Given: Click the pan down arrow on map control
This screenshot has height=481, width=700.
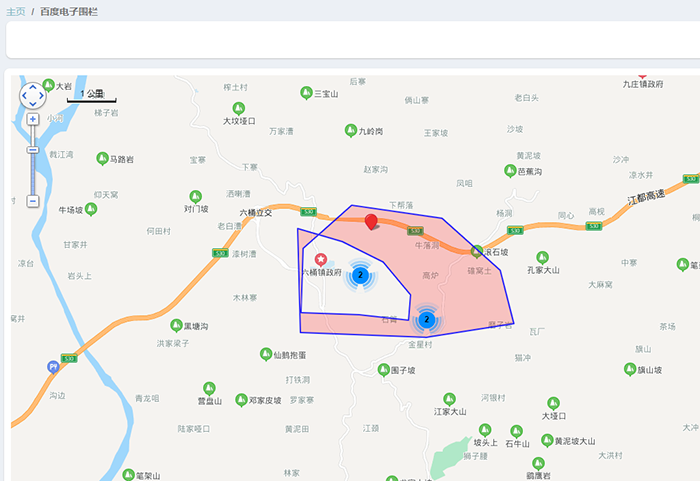Looking at the screenshot, I should click(32, 105).
